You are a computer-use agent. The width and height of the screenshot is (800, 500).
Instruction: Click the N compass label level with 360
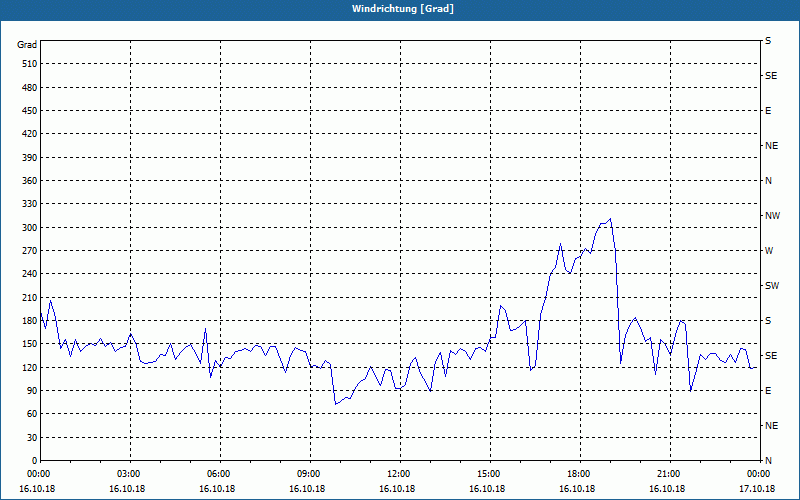click(769, 181)
